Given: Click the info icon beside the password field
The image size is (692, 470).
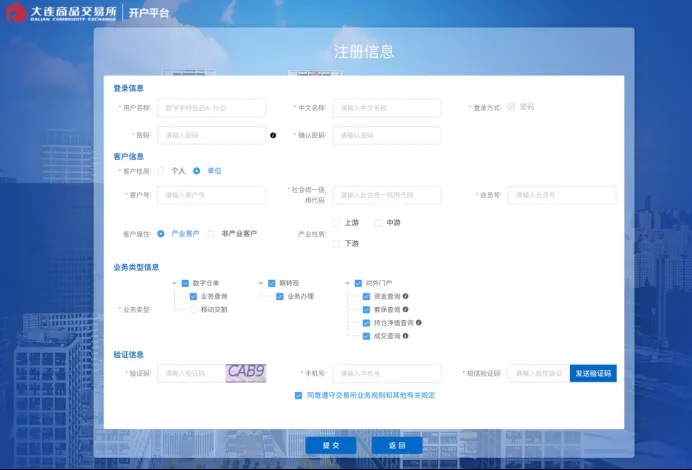Looking at the screenshot, I should pos(273,135).
